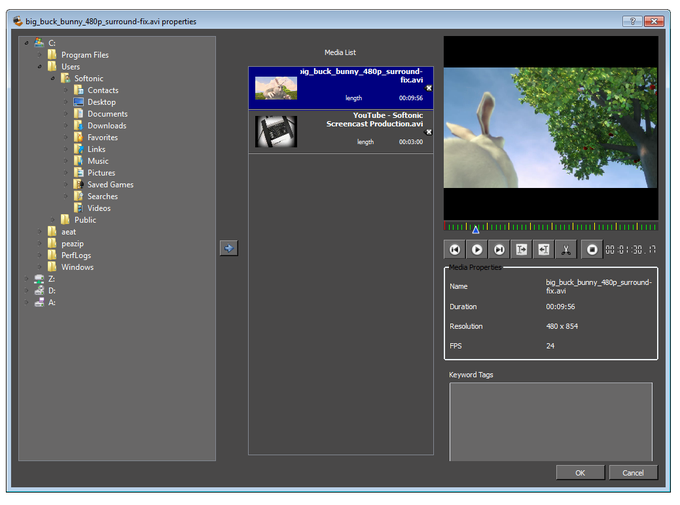
Task: Expand the Program Files folder arrow
Action: pyautogui.click(x=39, y=55)
